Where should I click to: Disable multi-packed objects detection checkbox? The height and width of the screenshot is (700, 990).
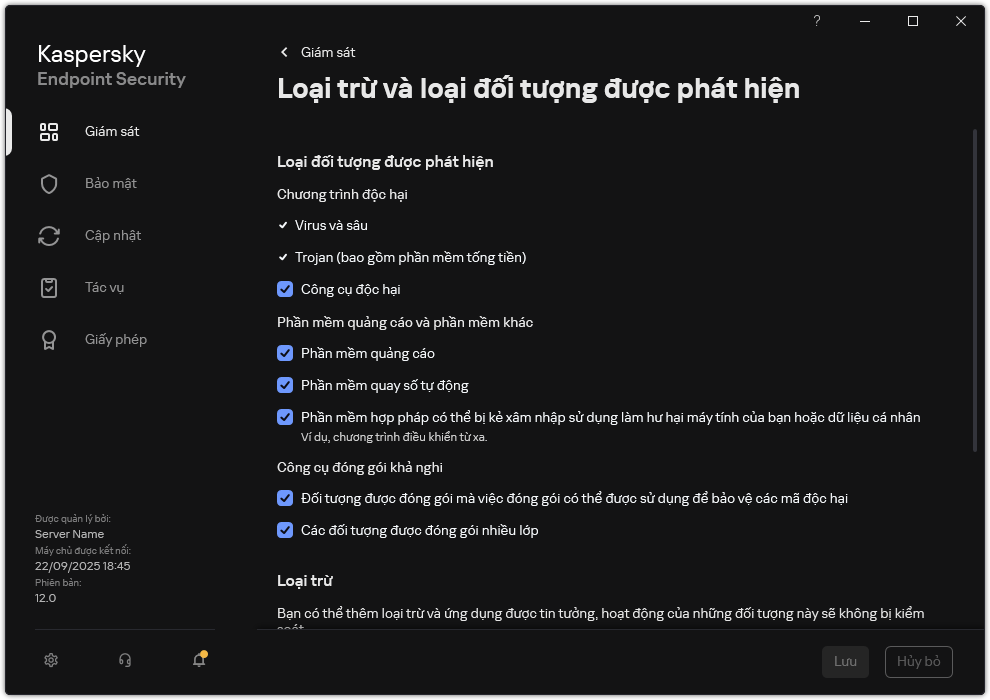click(285, 530)
